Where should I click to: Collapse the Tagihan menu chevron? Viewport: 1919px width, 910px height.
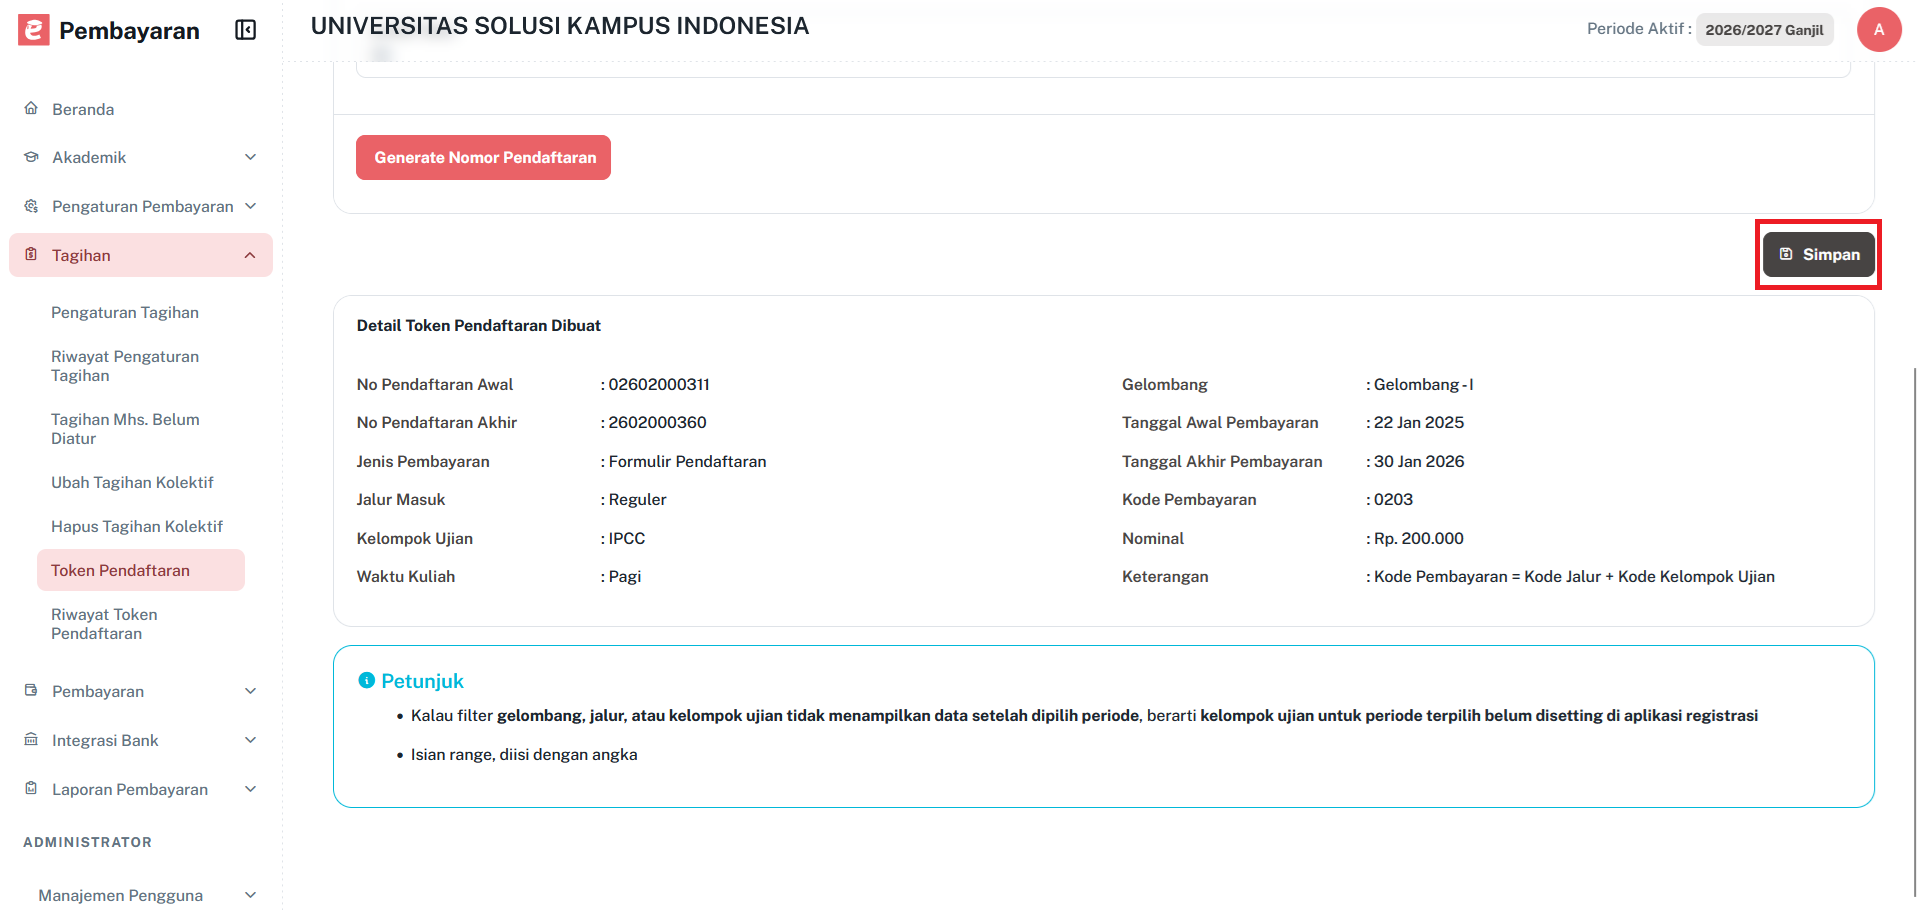pos(250,255)
